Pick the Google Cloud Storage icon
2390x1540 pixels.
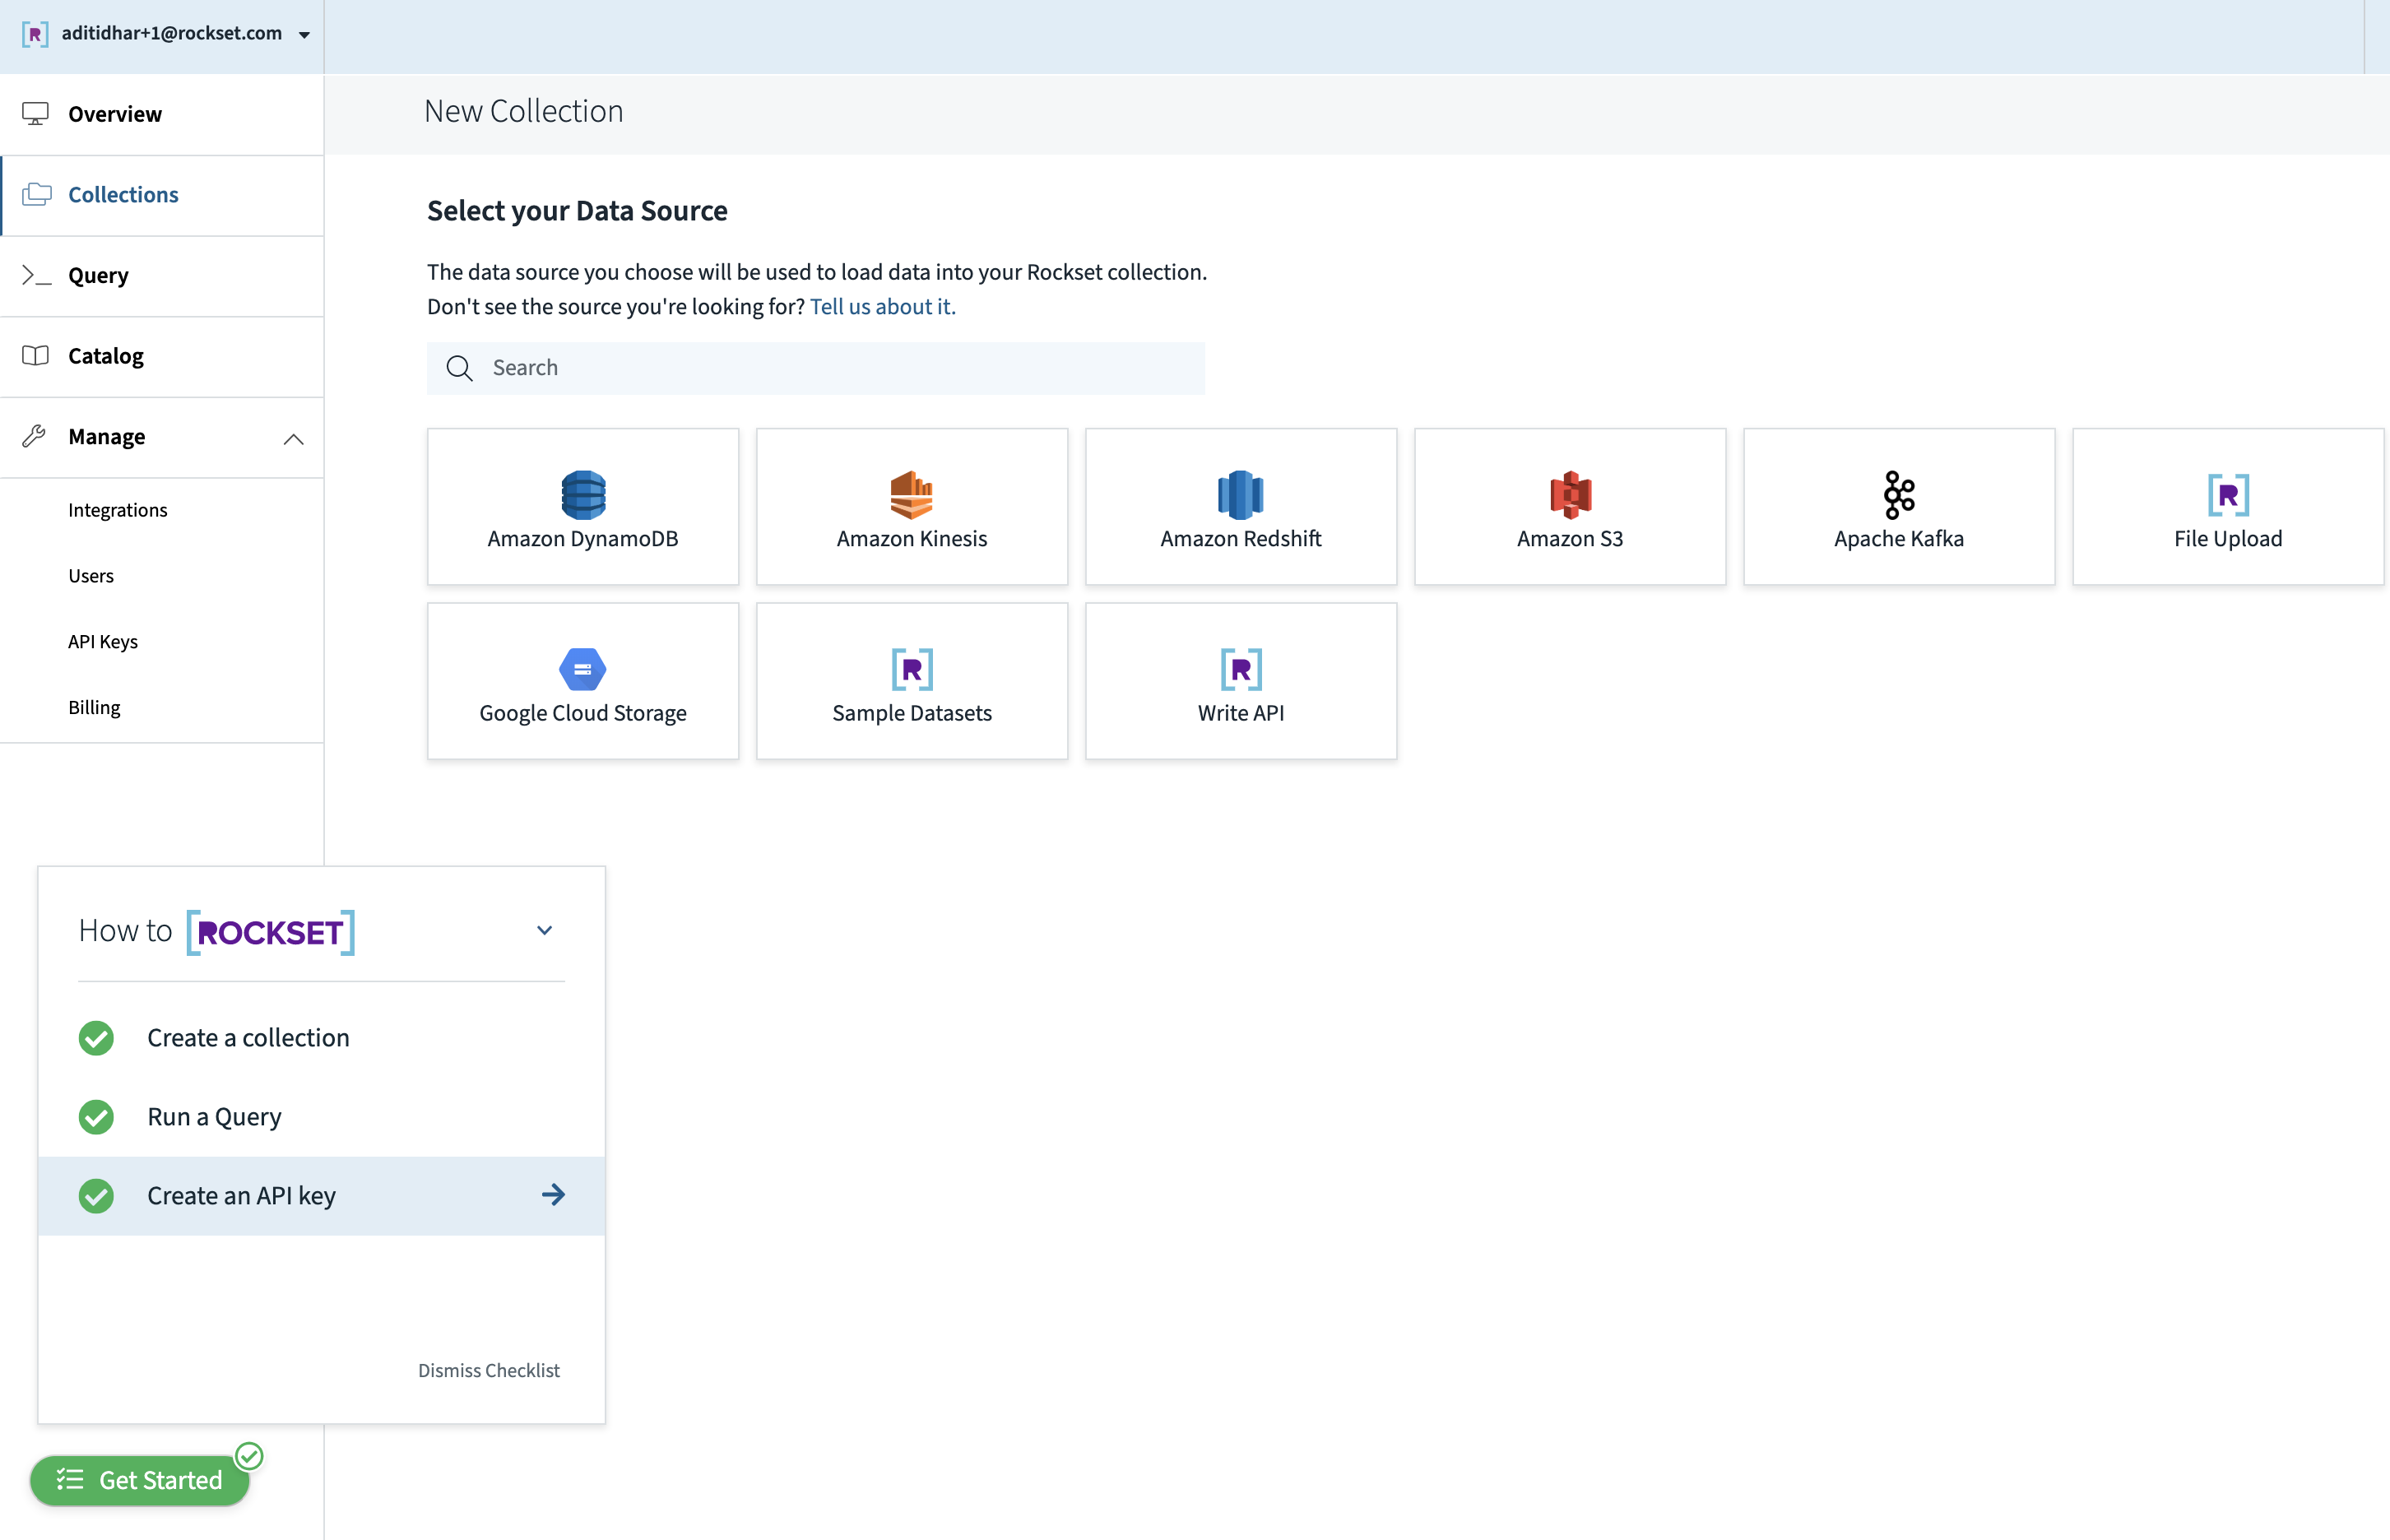click(583, 669)
